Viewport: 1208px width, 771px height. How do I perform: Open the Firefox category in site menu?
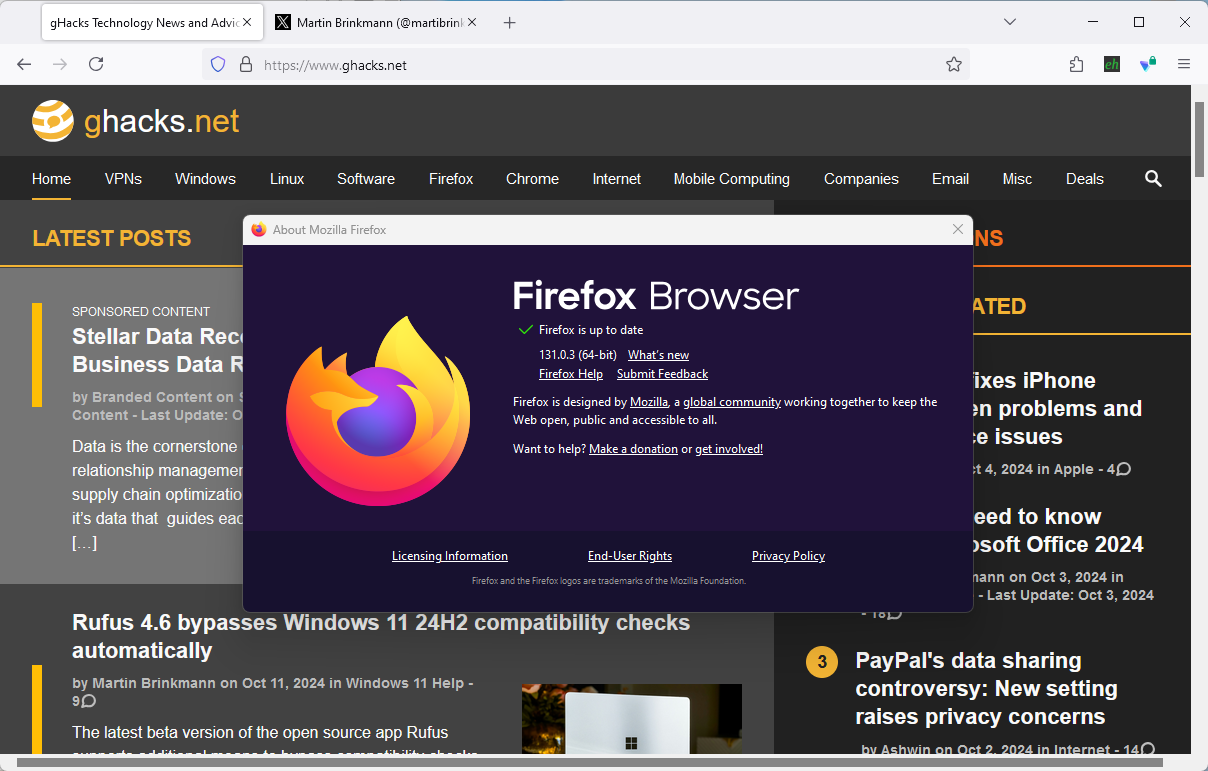pyautogui.click(x=451, y=179)
